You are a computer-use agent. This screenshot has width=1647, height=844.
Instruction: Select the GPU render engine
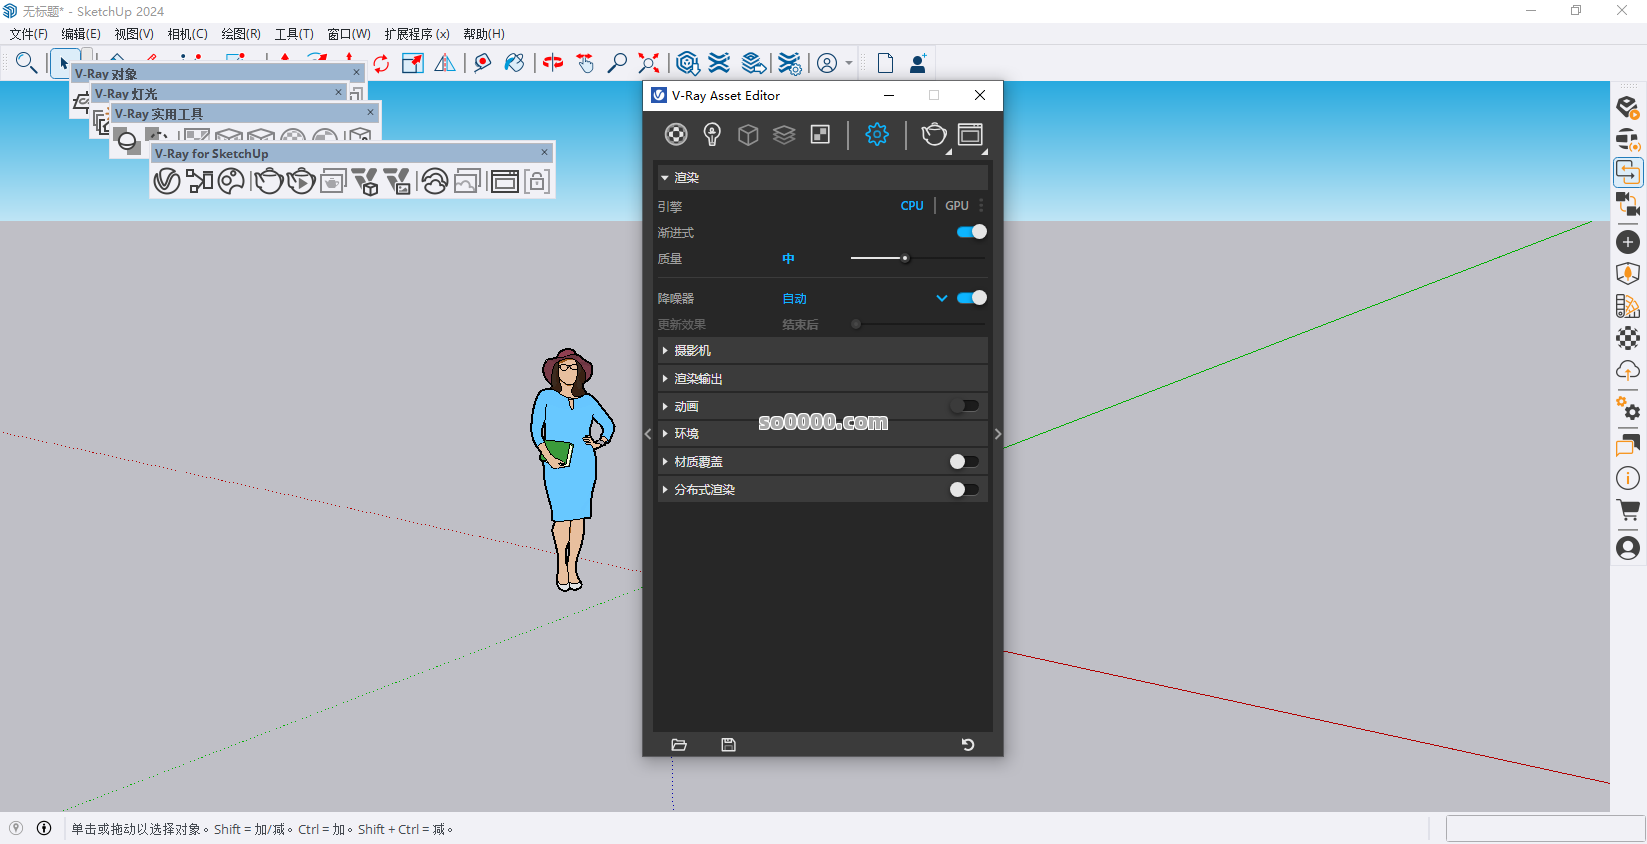pos(957,206)
